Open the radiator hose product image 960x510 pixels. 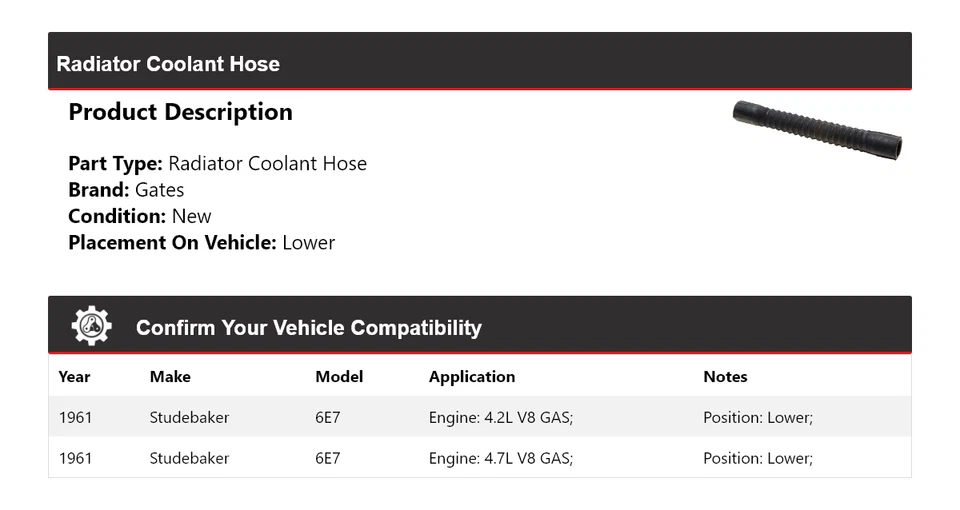(817, 128)
